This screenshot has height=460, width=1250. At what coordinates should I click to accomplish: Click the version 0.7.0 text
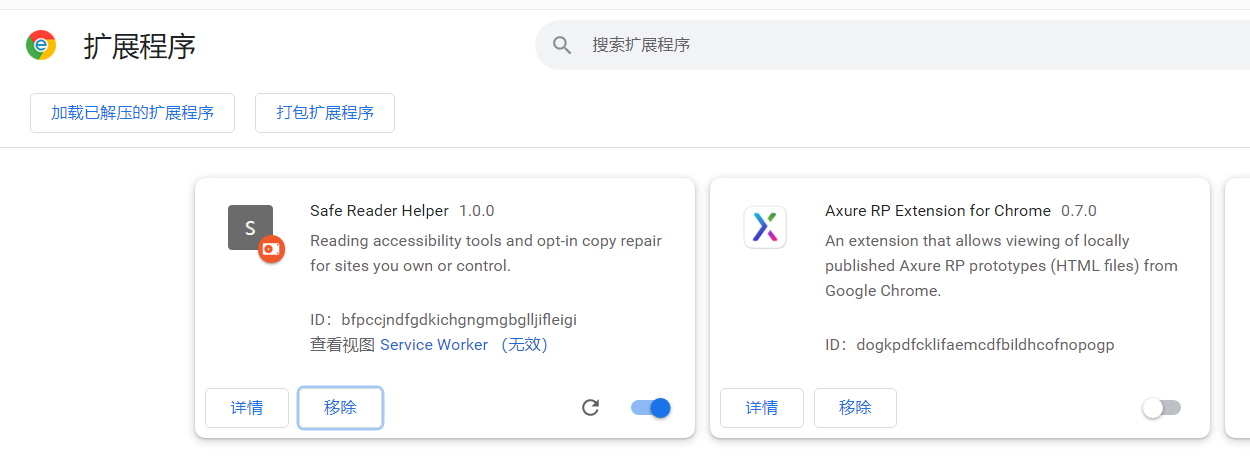(1079, 211)
